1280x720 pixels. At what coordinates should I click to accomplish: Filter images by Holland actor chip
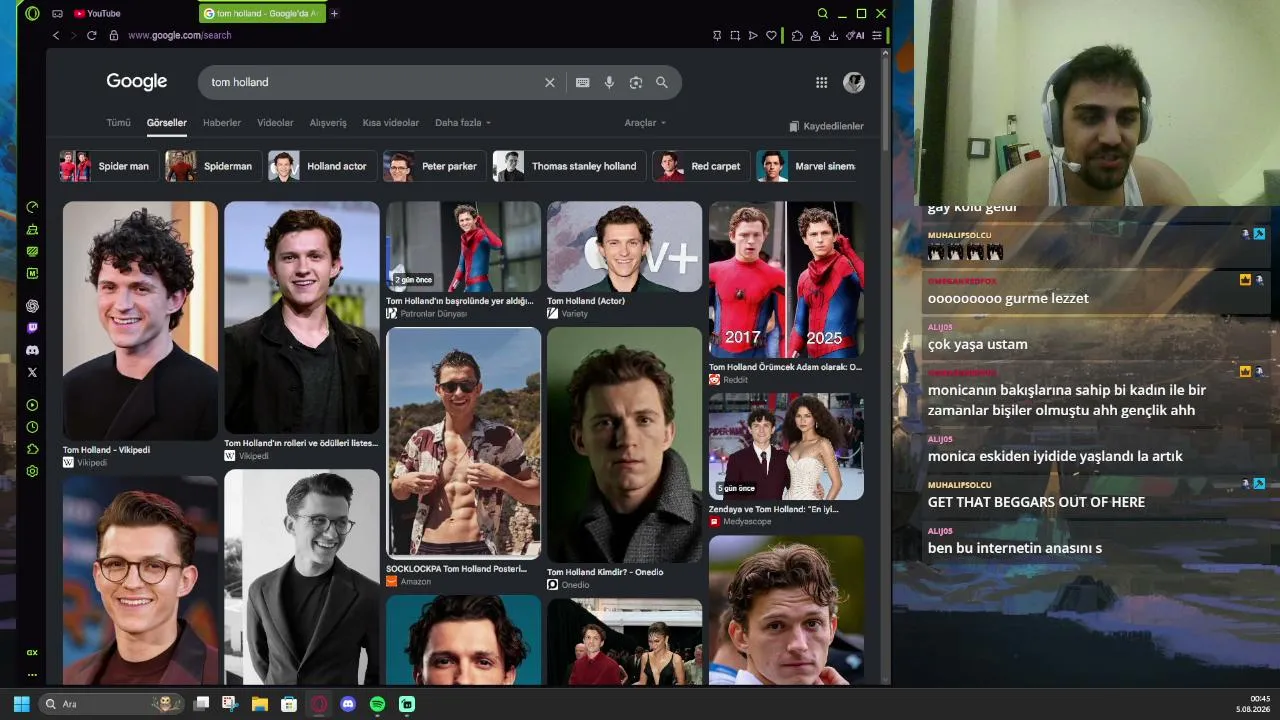click(x=321, y=166)
